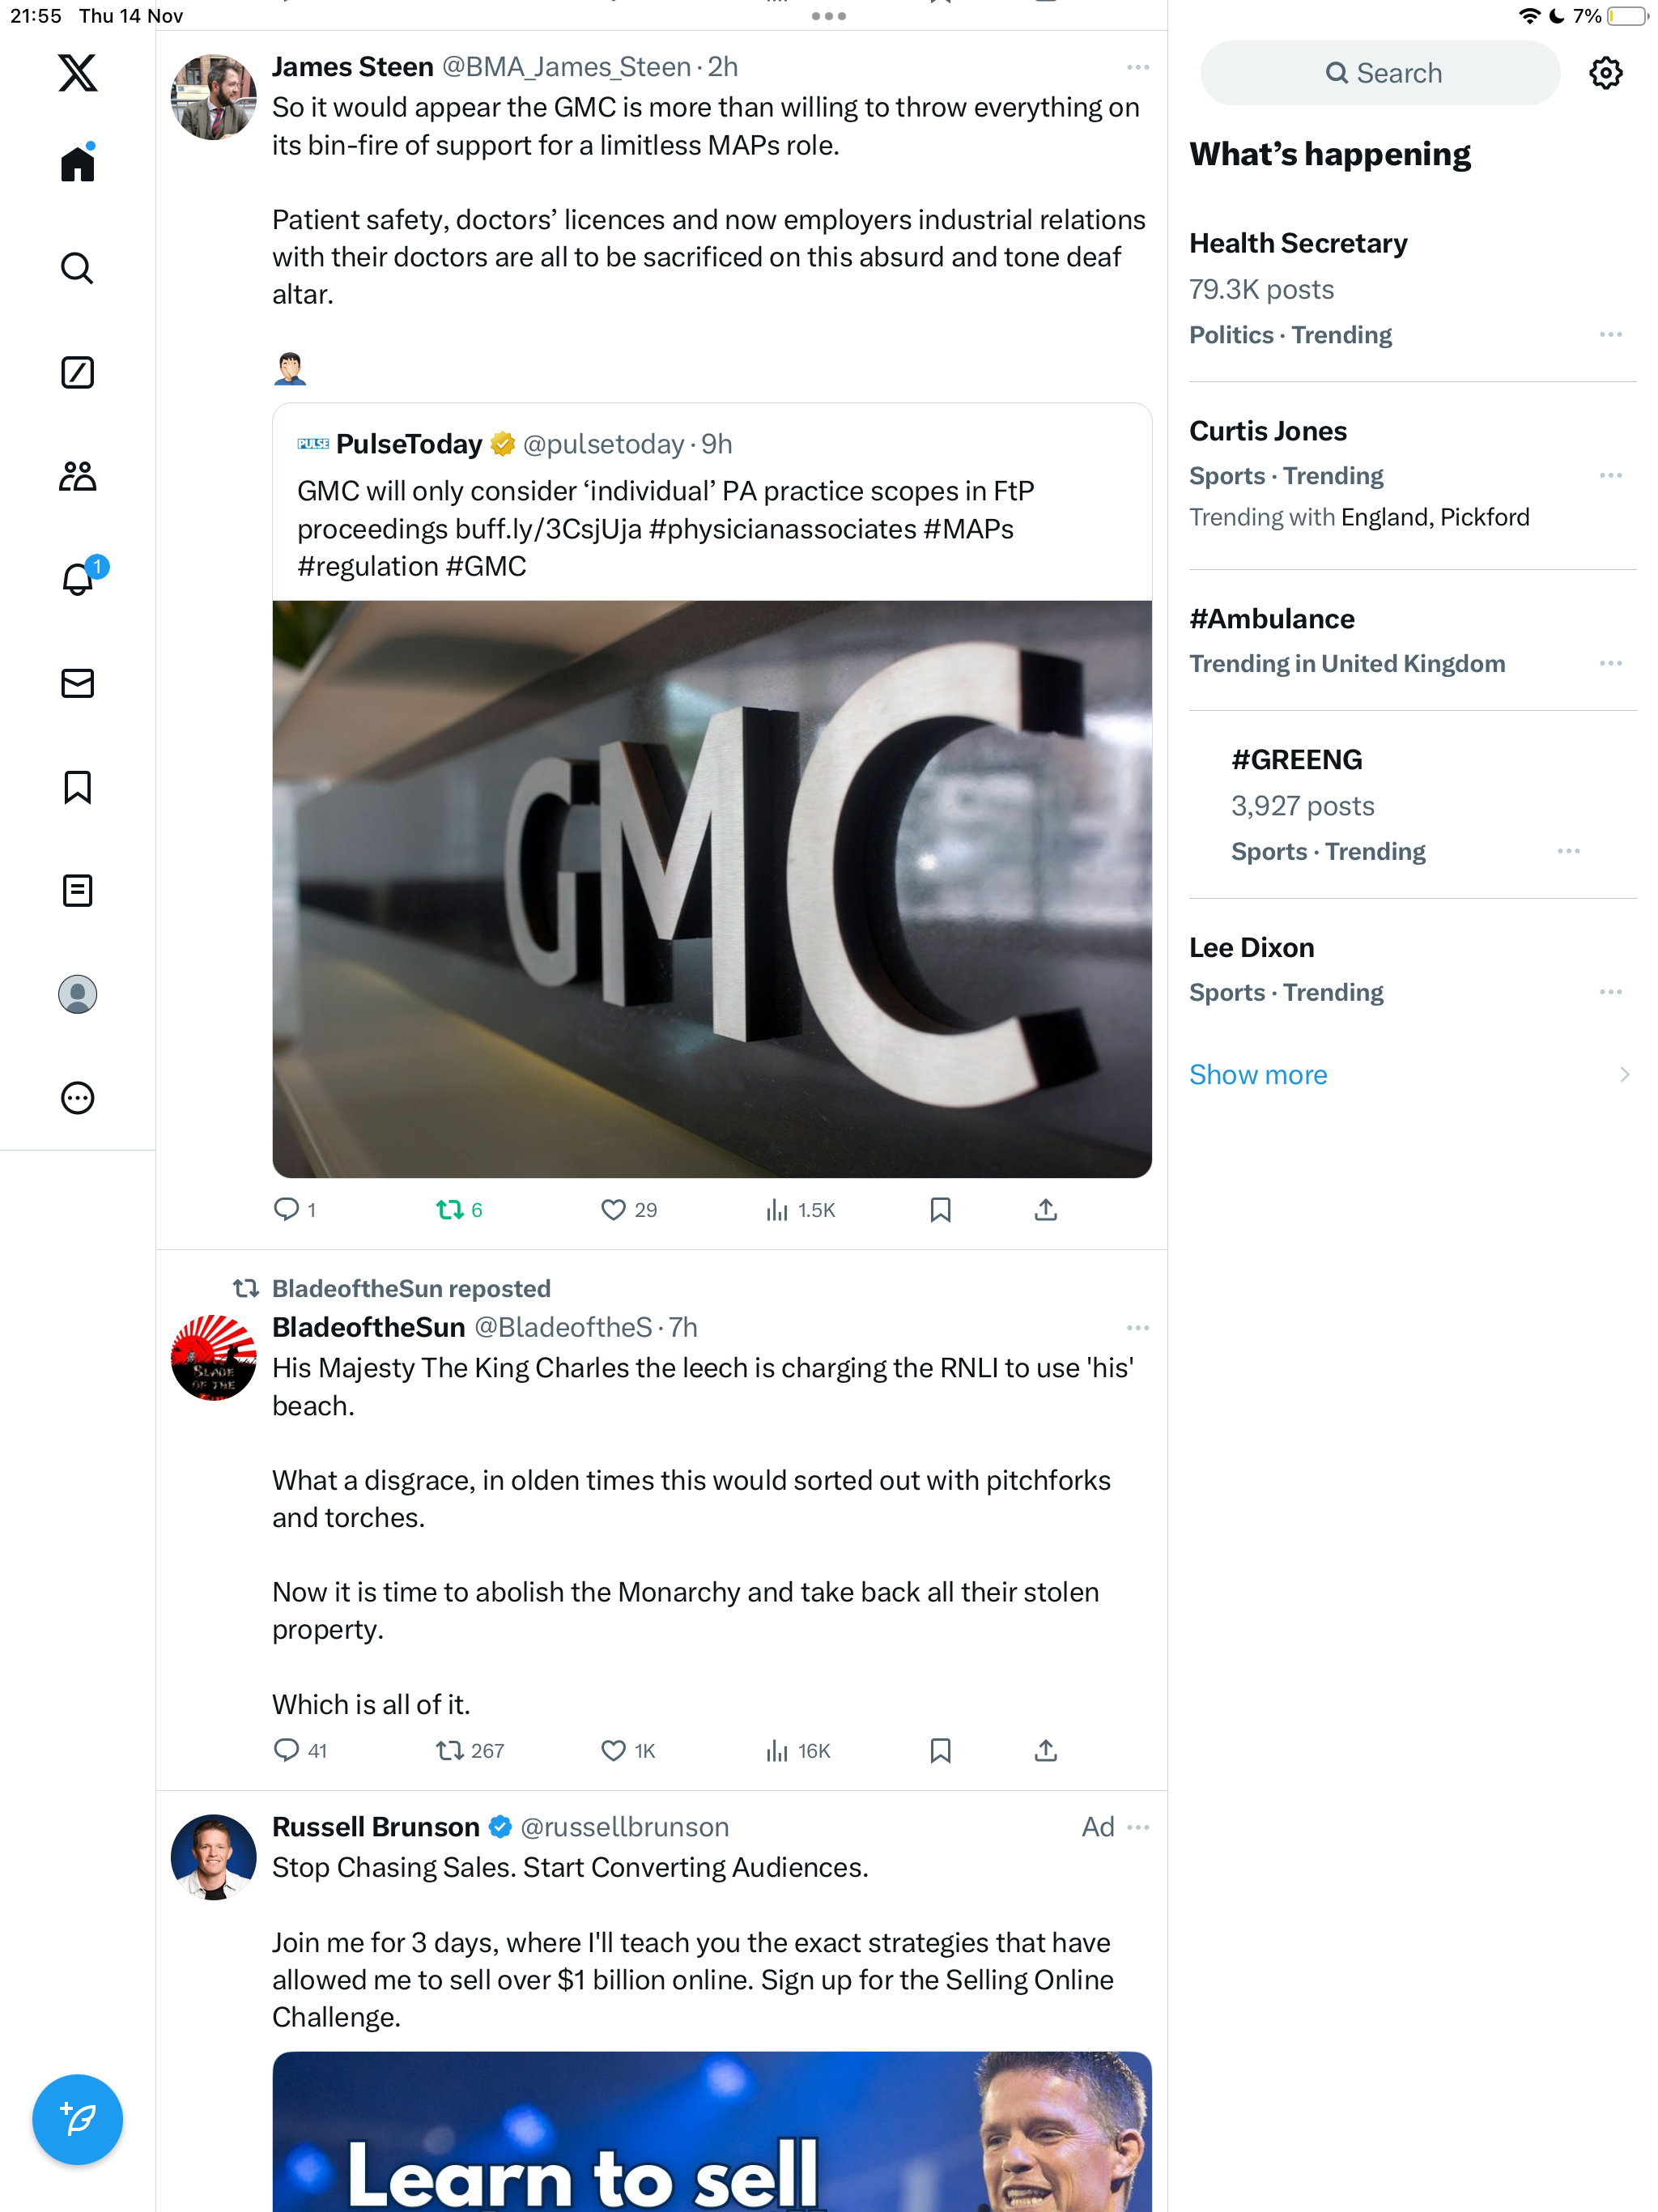
Task: Open trends settings gear icon
Action: click(1605, 73)
